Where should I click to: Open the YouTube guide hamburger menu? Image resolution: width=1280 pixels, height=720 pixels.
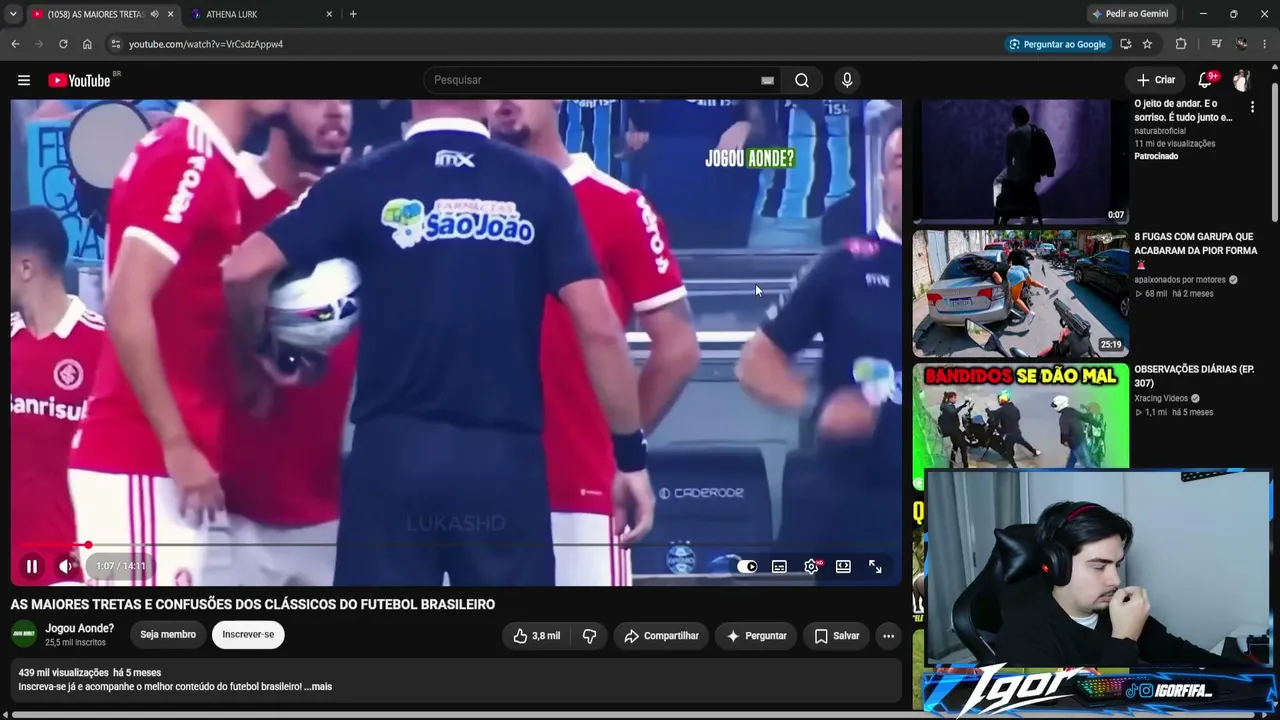pyautogui.click(x=24, y=80)
